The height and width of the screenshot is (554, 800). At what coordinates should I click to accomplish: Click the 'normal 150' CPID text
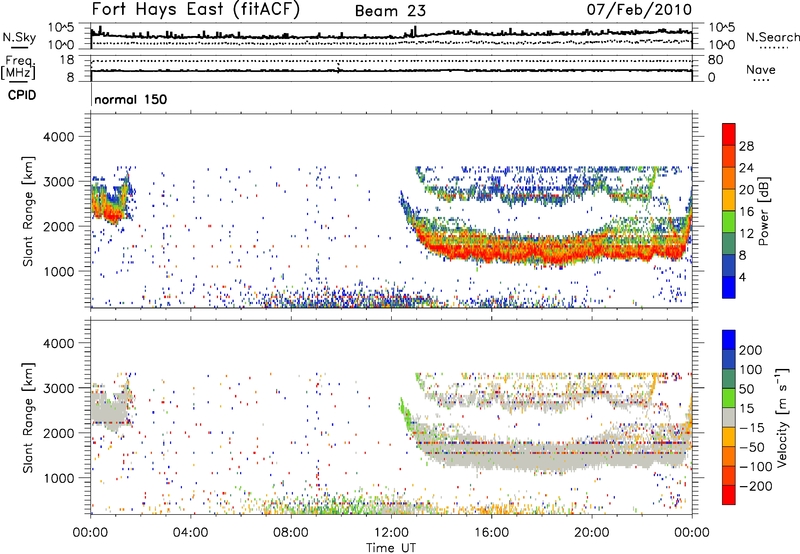pos(131,99)
